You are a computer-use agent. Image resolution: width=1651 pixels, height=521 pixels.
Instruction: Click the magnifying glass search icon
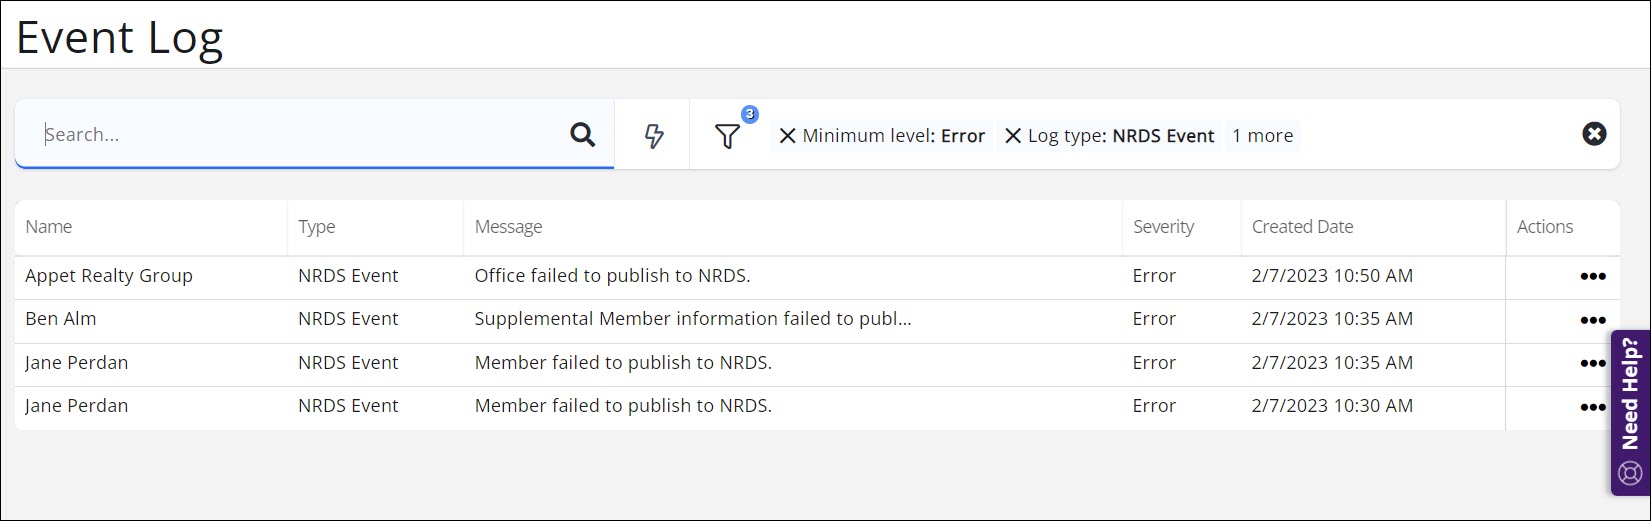pos(582,135)
